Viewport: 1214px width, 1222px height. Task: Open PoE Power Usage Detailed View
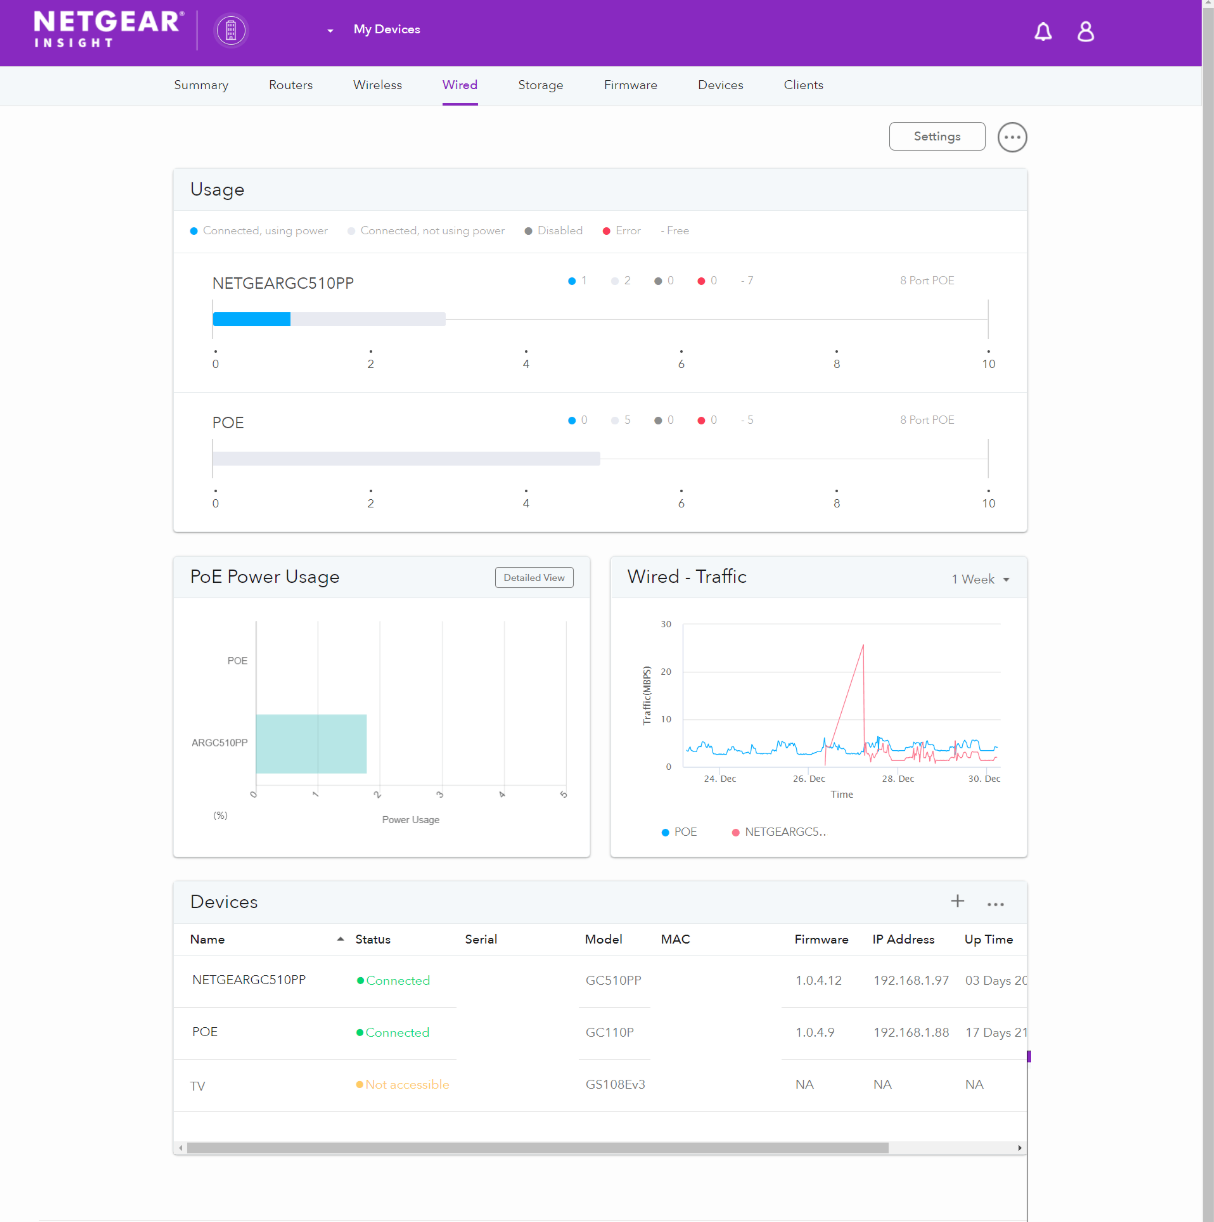(534, 578)
